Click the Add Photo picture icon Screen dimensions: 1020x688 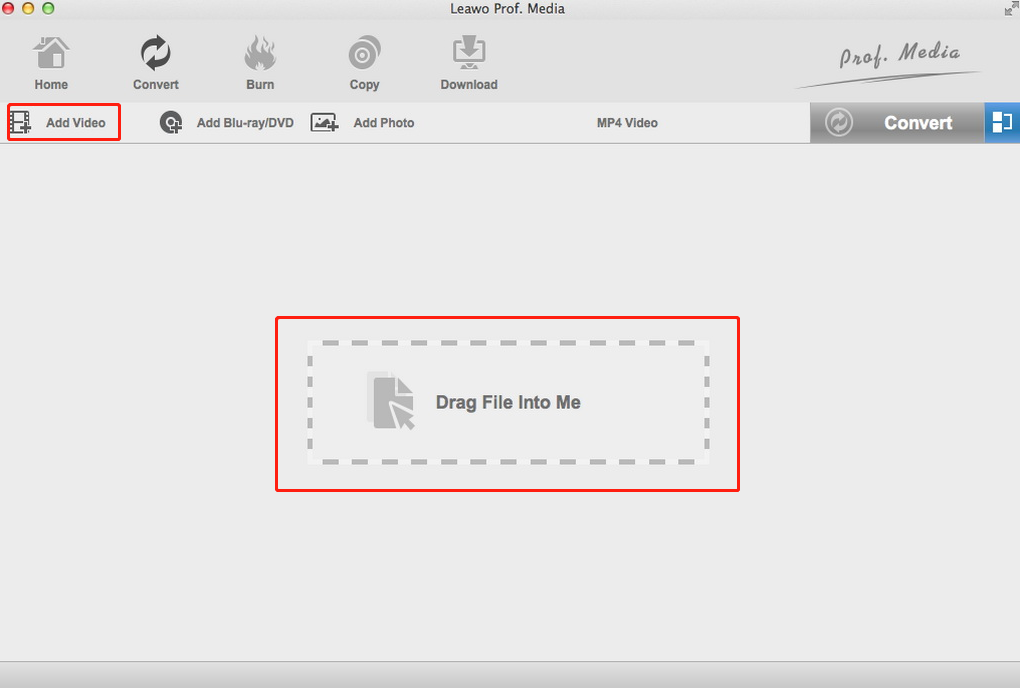tap(324, 122)
